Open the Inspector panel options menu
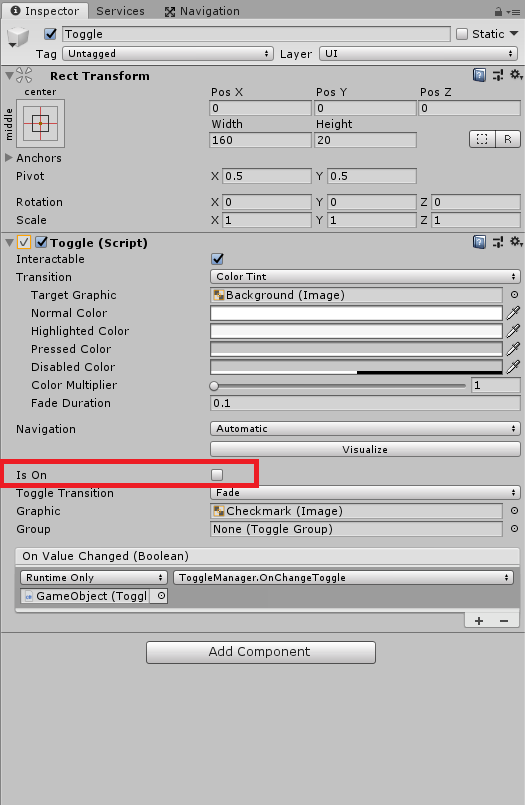 pos(513,11)
